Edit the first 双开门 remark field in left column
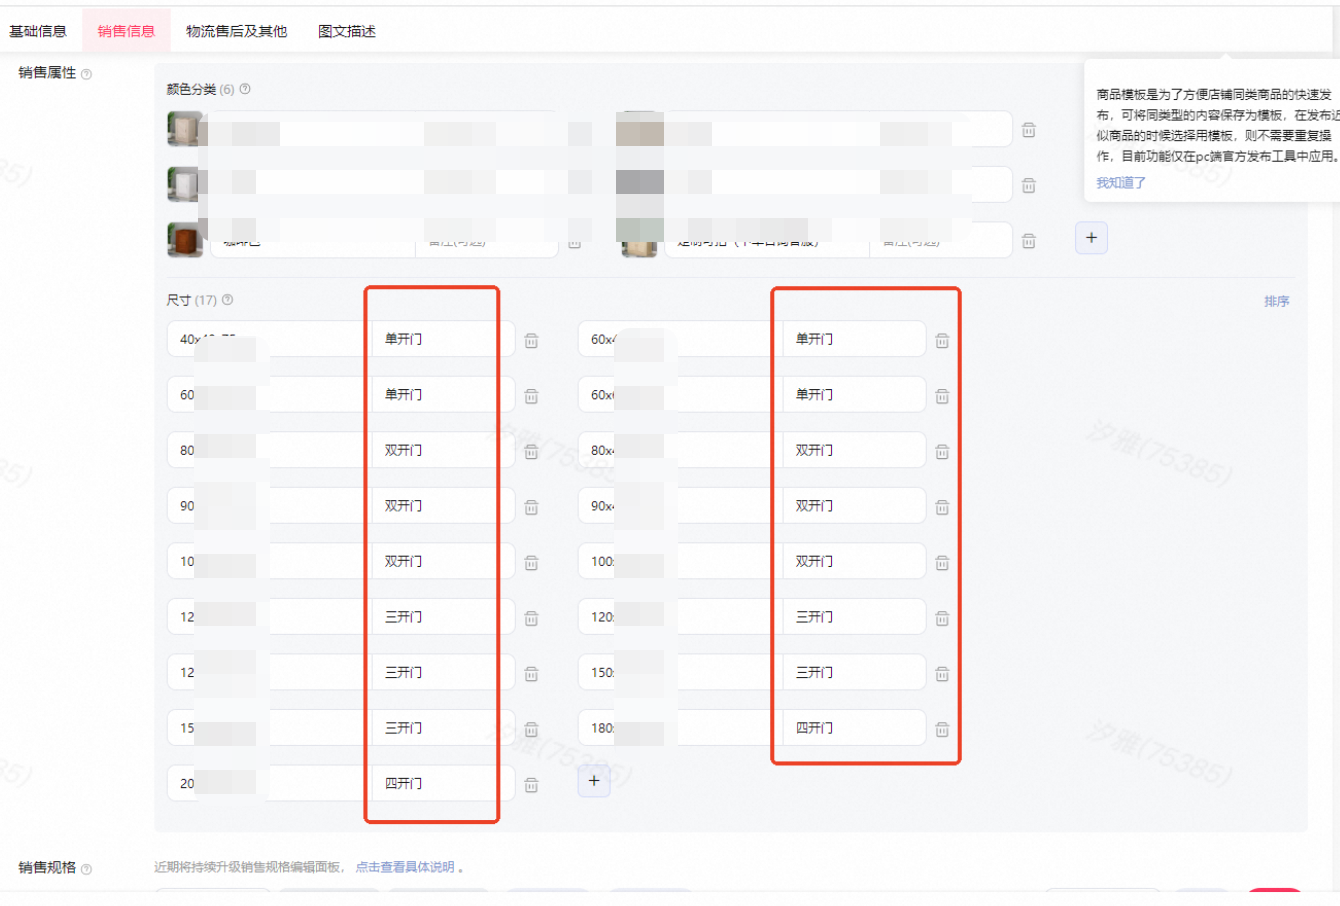The height and width of the screenshot is (906, 1340). pos(443,451)
